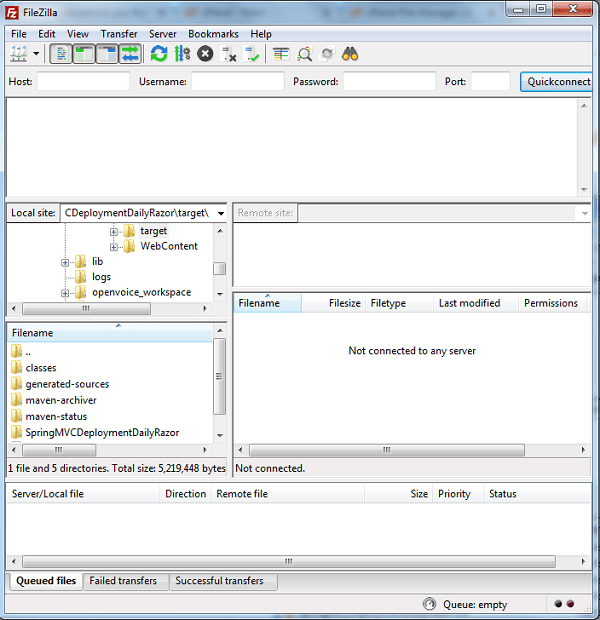Toggle synchronized browsing
The image size is (600, 620).
tap(327, 54)
